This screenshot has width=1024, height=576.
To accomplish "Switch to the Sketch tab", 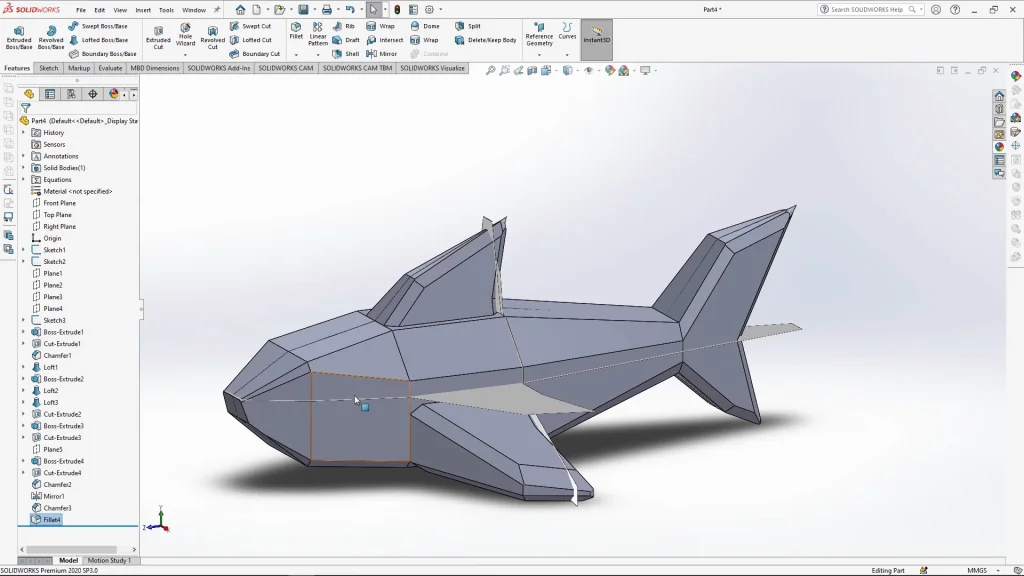I will [49, 68].
